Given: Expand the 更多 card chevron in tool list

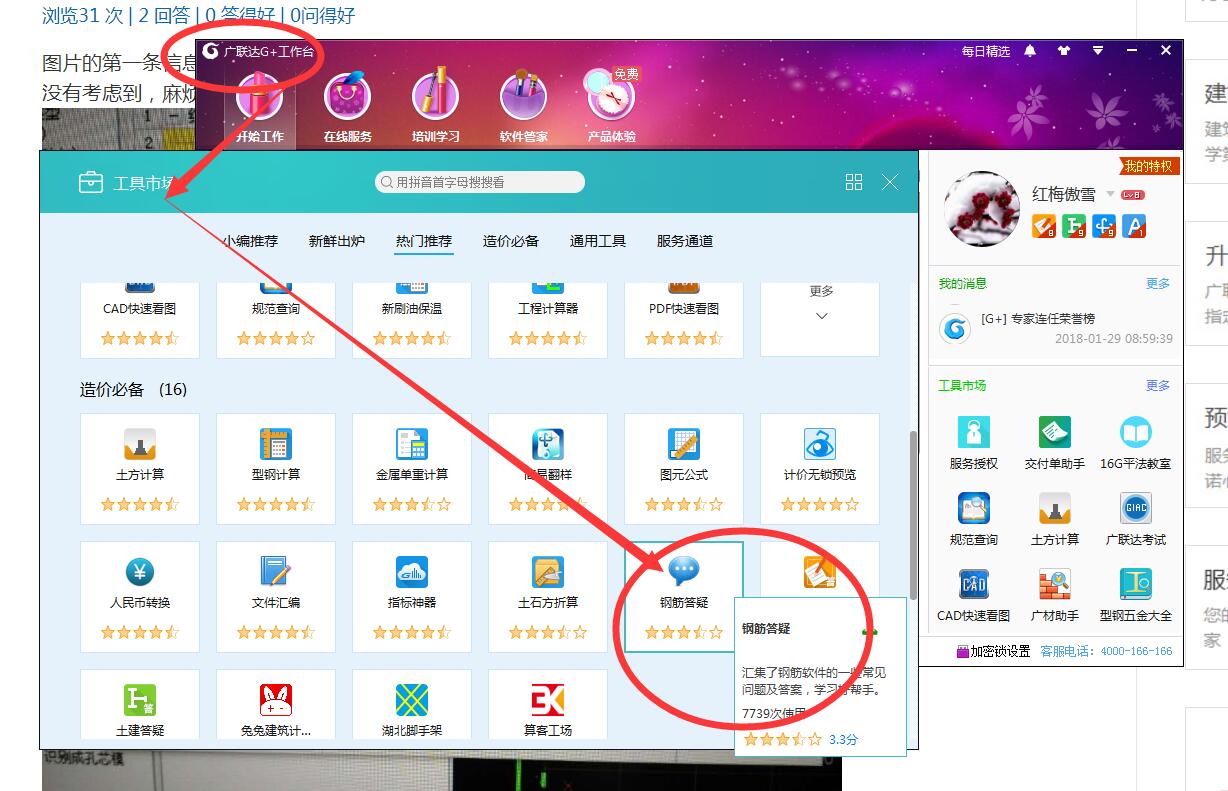Looking at the screenshot, I should pyautogui.click(x=821, y=316).
